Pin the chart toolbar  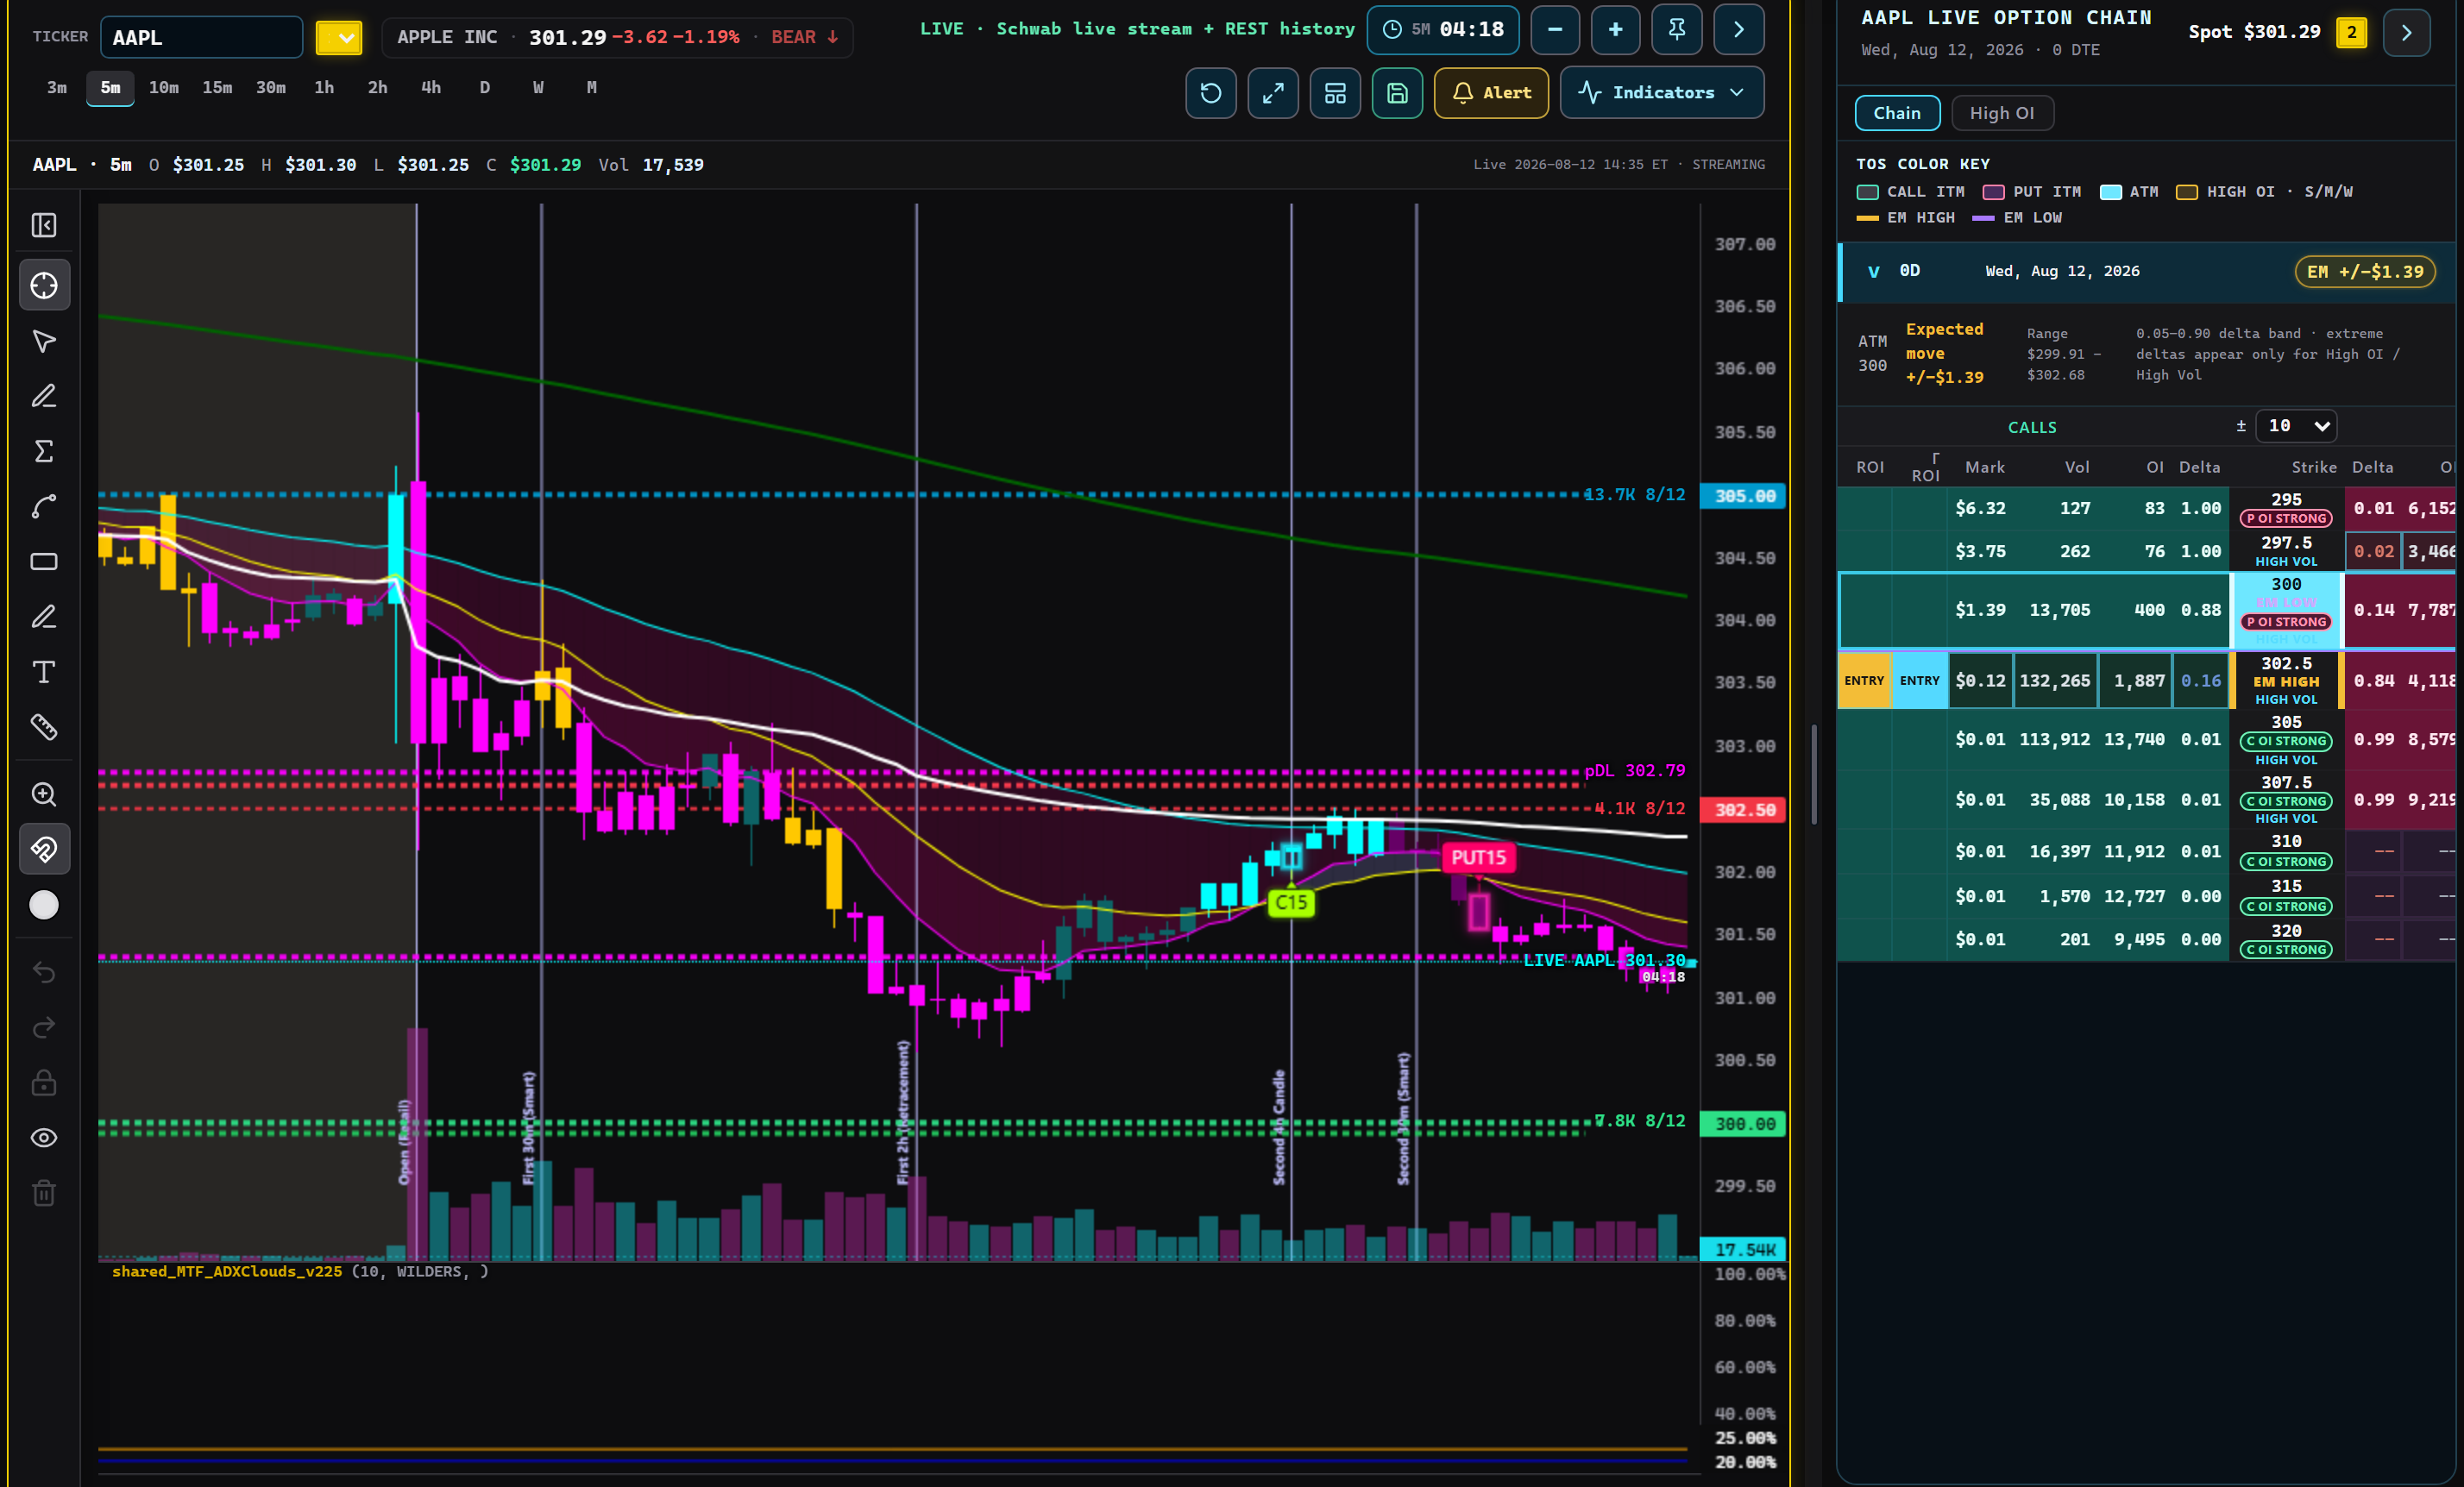point(1677,30)
